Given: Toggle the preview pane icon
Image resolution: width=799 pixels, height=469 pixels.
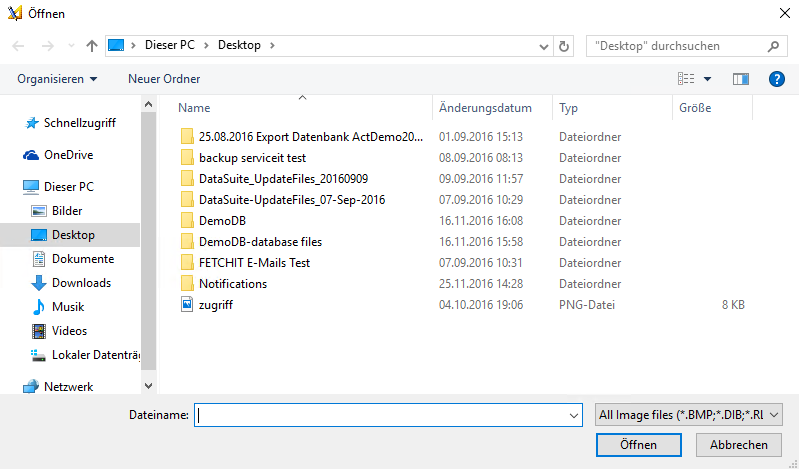Looking at the screenshot, I should point(740,79).
